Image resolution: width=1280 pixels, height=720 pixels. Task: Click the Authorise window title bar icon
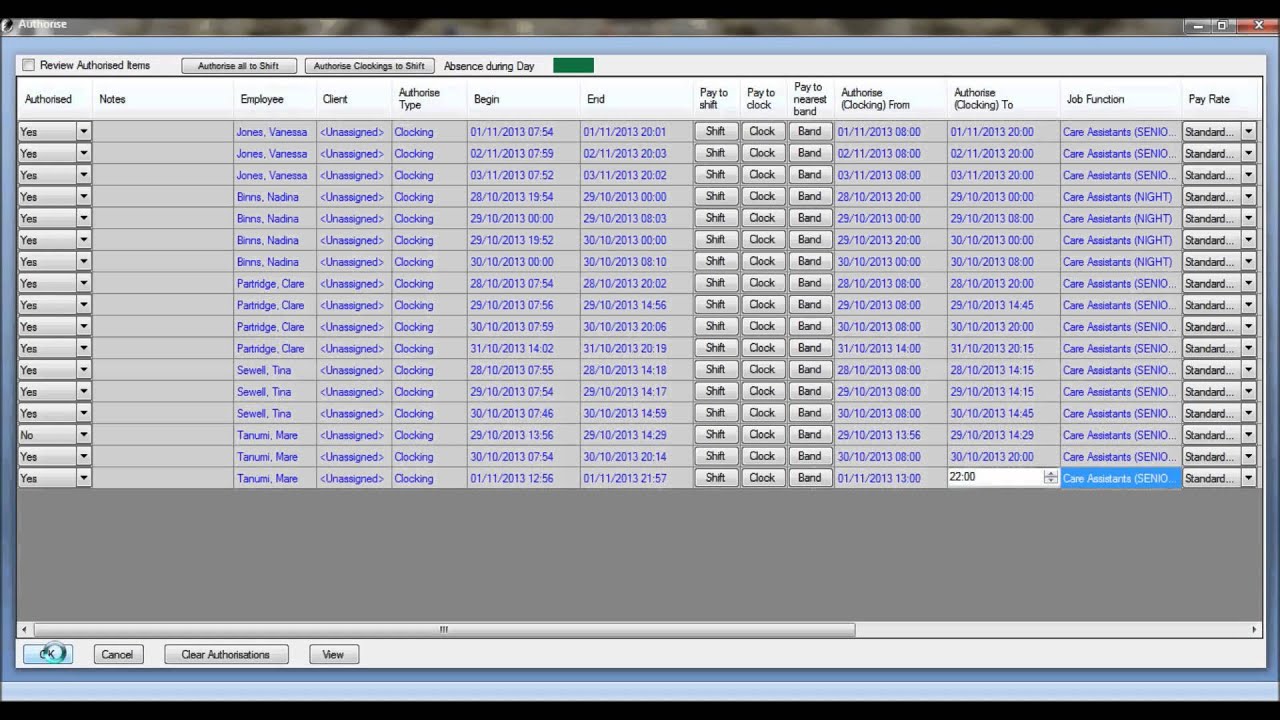[9, 24]
